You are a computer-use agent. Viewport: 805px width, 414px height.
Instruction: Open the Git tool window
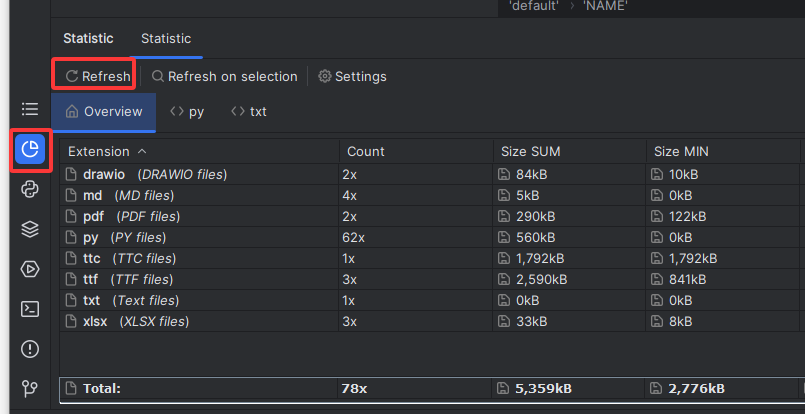click(30, 388)
